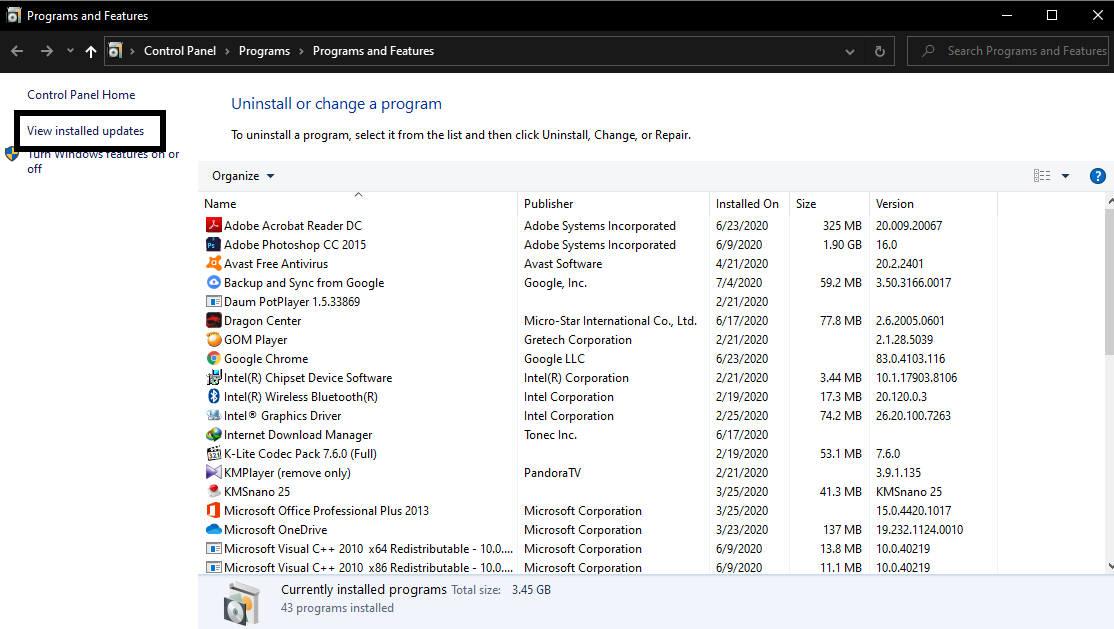
Task: Click the Avast Free Antivirus icon
Action: pos(213,264)
